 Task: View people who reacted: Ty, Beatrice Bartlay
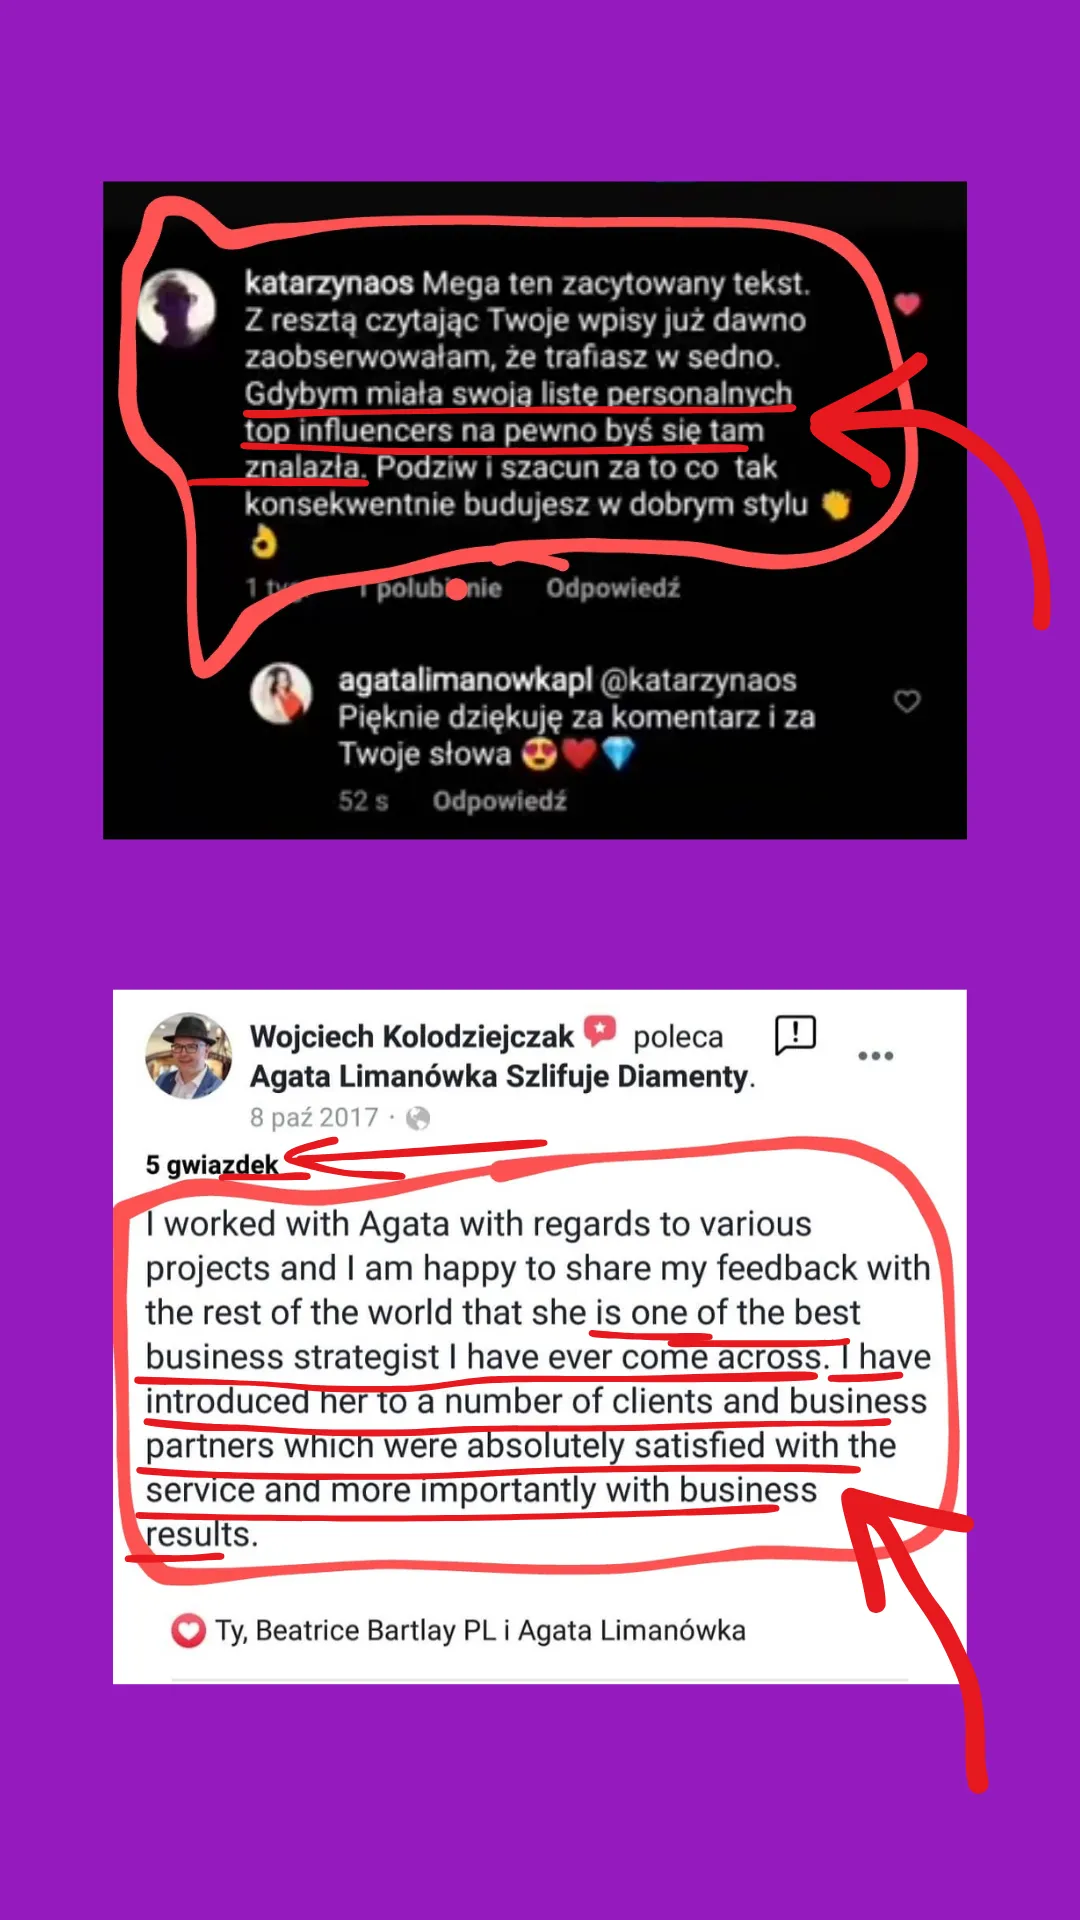pos(481,1631)
